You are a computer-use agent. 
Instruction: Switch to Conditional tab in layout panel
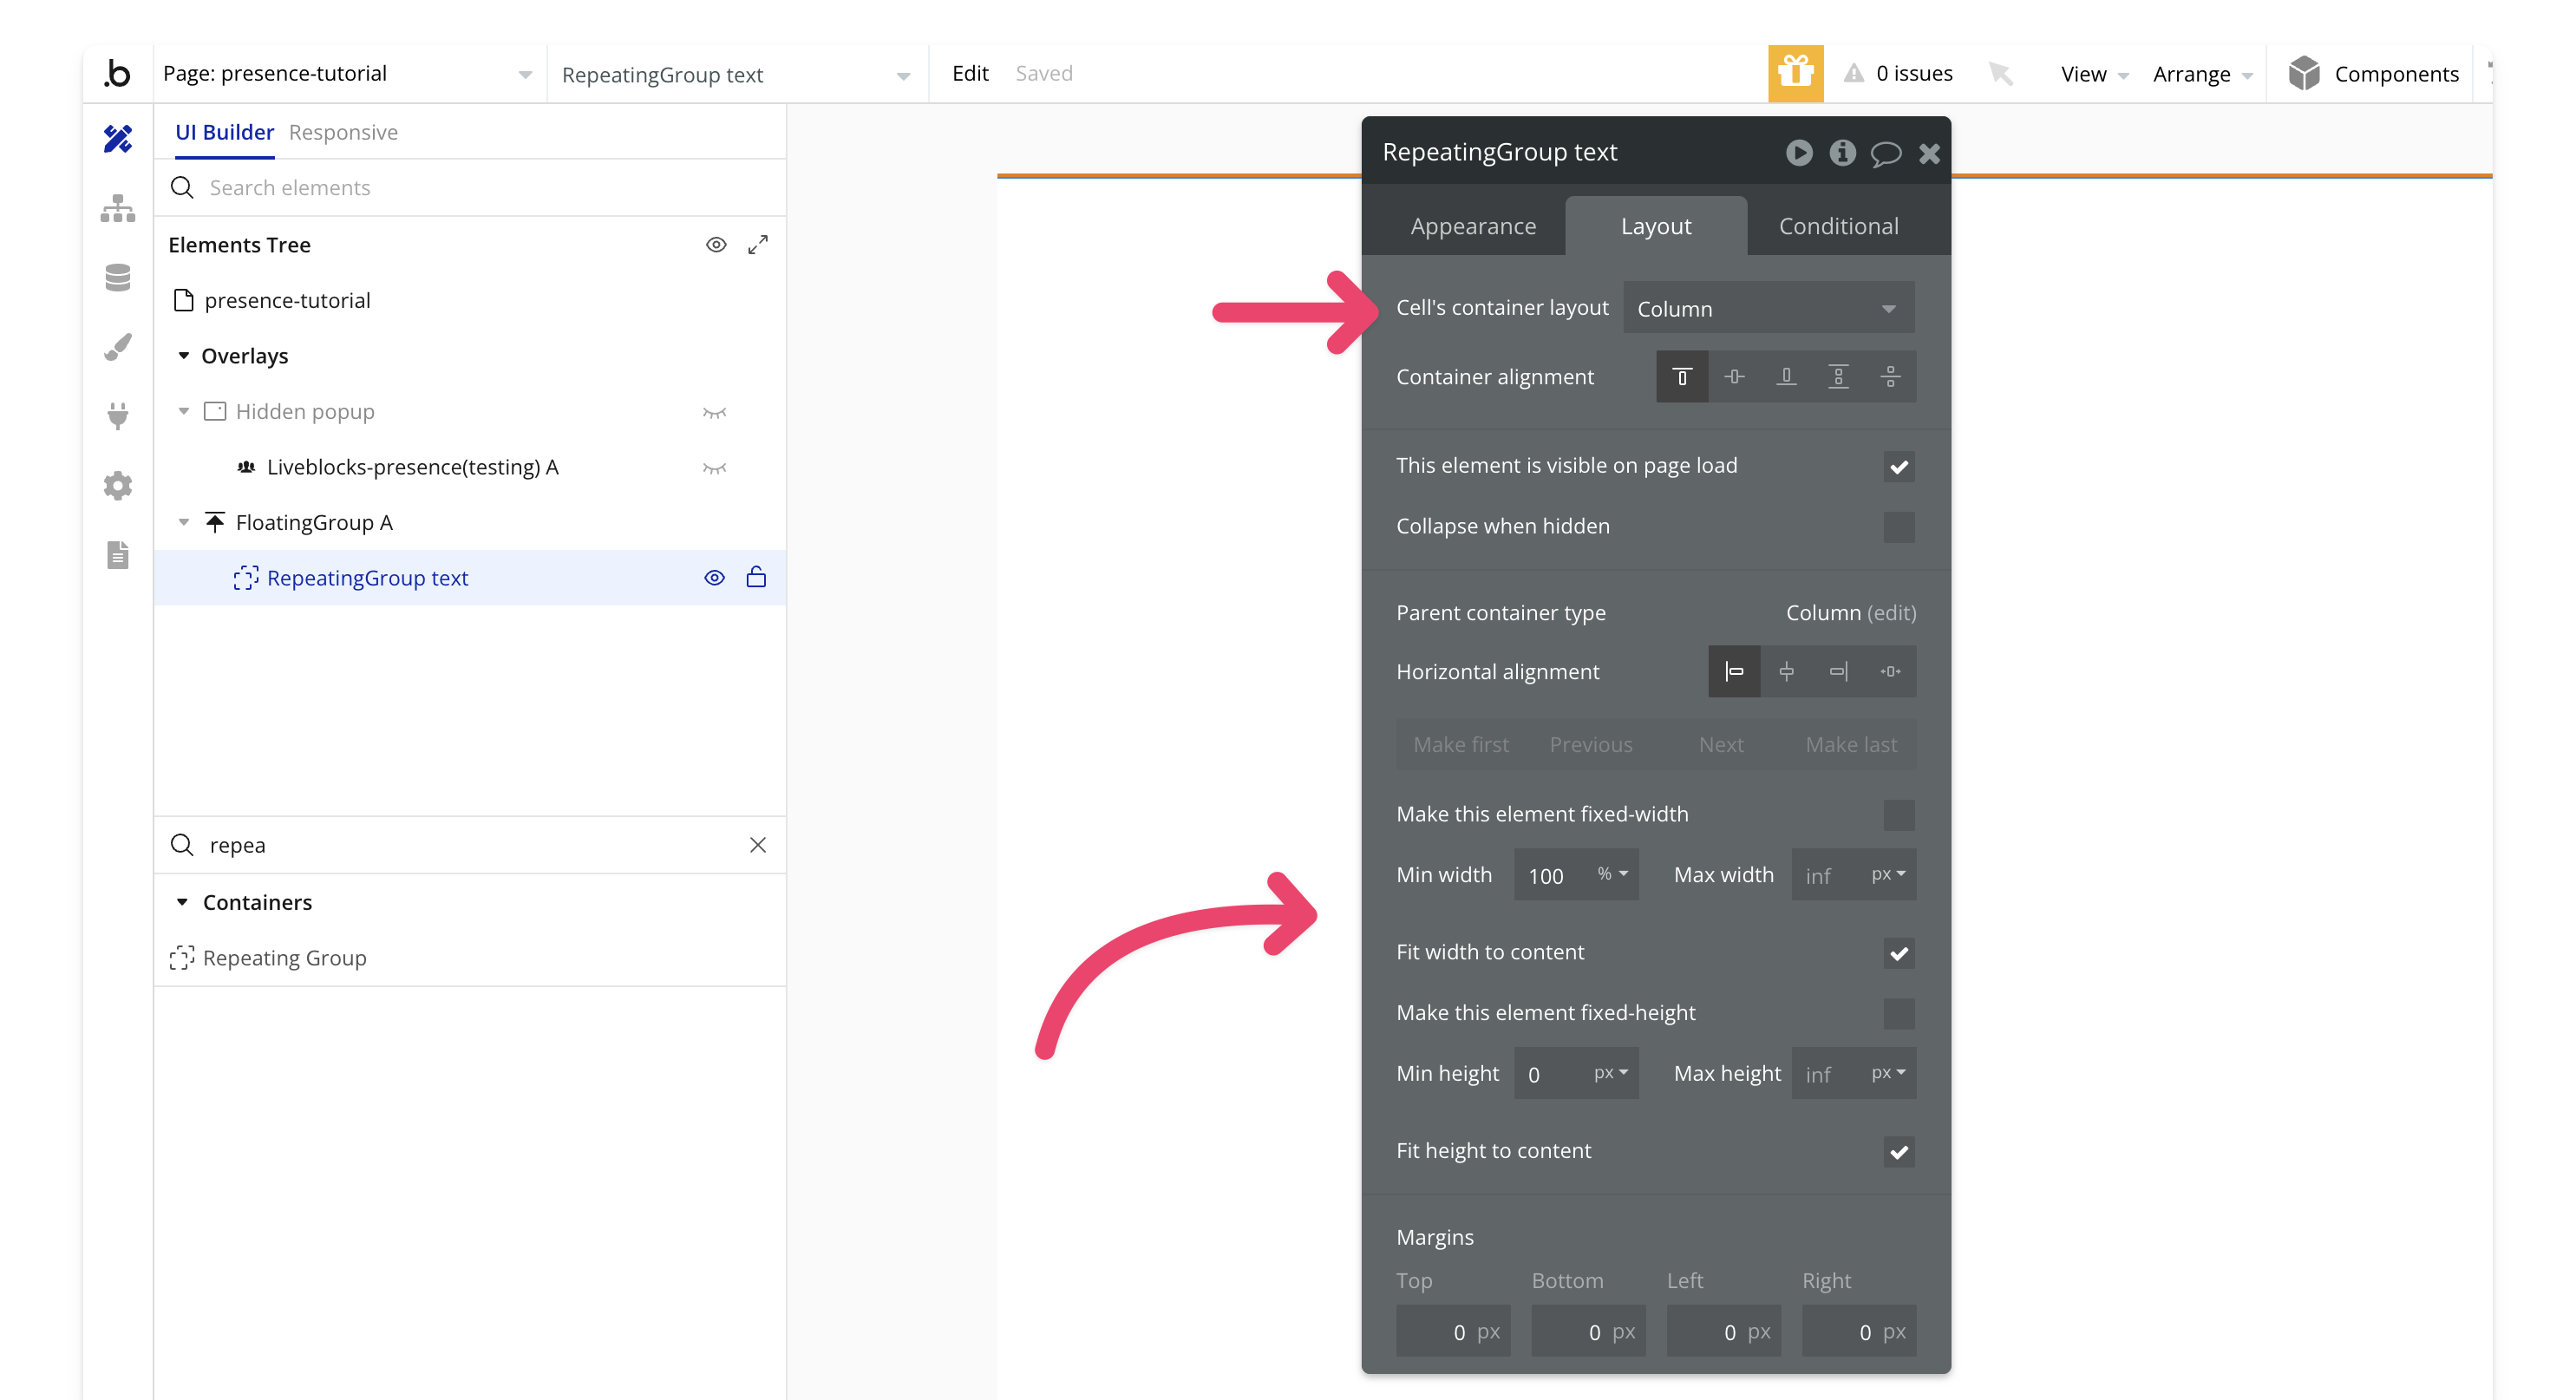[1835, 224]
